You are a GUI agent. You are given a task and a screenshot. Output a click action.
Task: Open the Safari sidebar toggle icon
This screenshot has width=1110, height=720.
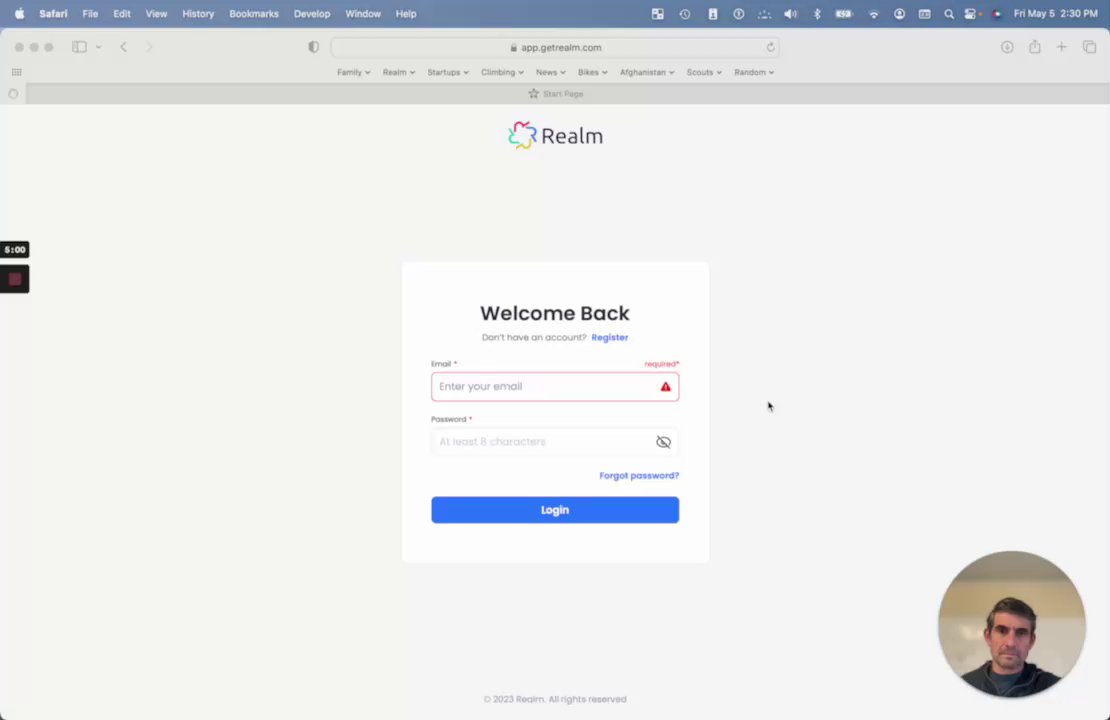click(x=79, y=47)
